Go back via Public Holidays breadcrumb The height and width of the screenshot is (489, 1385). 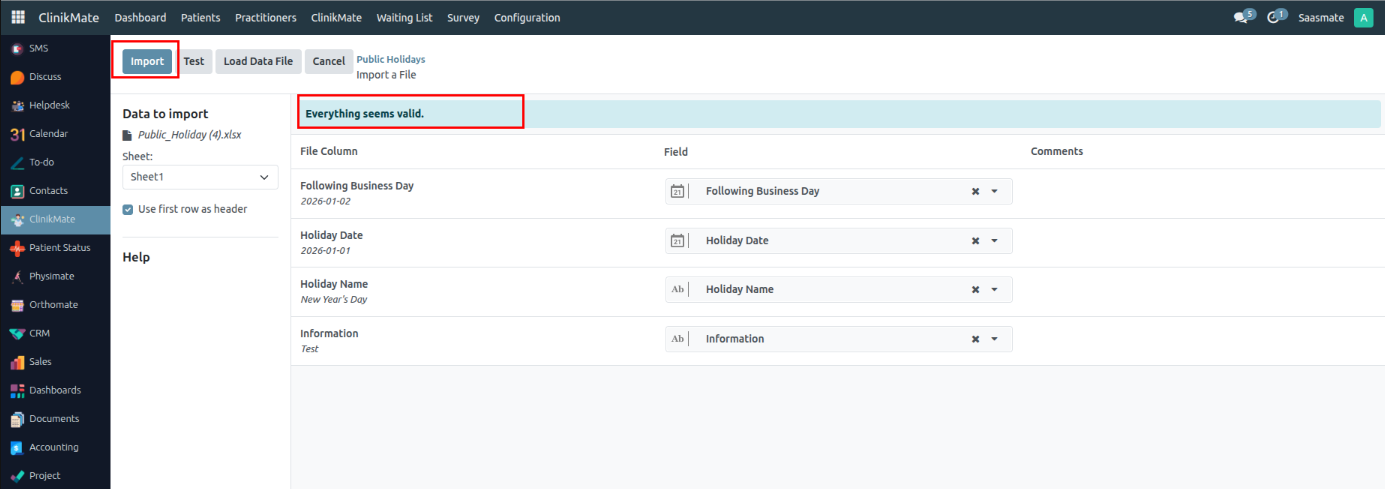390,59
